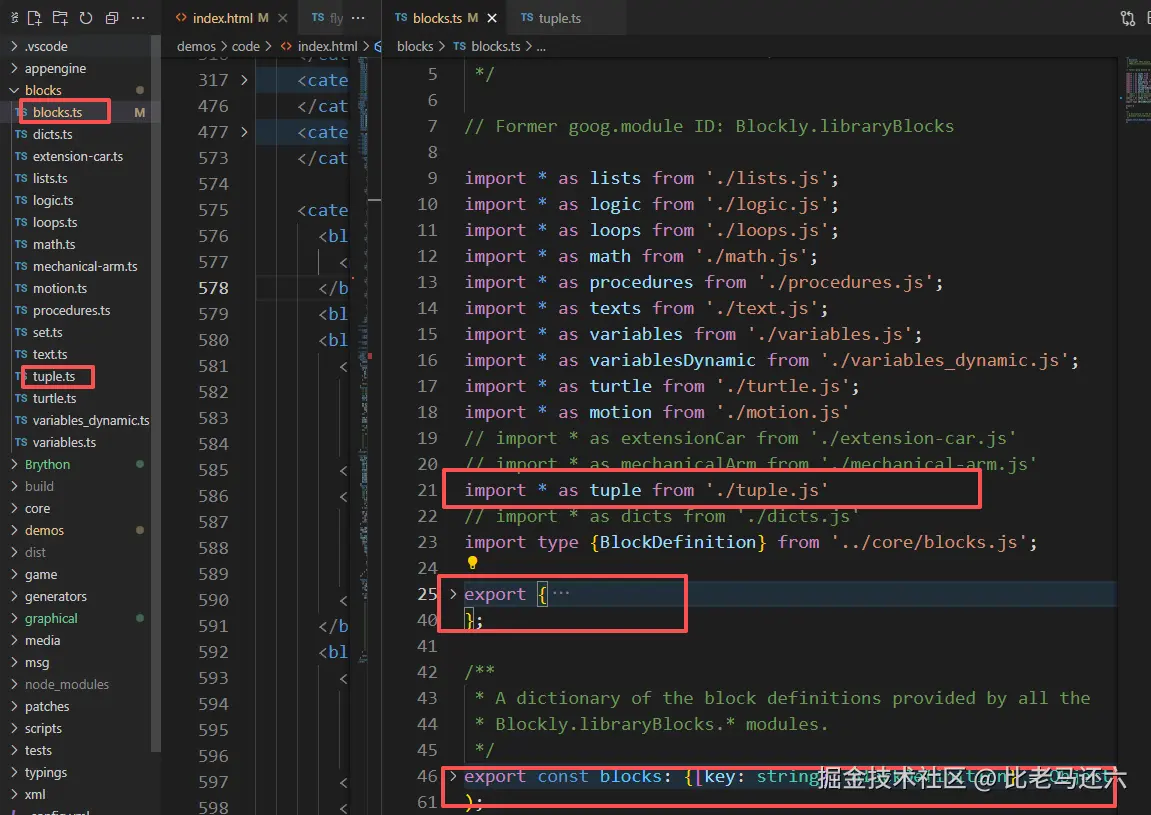The width and height of the screenshot is (1151, 815).
Task: Click the open changes compare icon
Action: pyautogui.click(x=1128, y=18)
